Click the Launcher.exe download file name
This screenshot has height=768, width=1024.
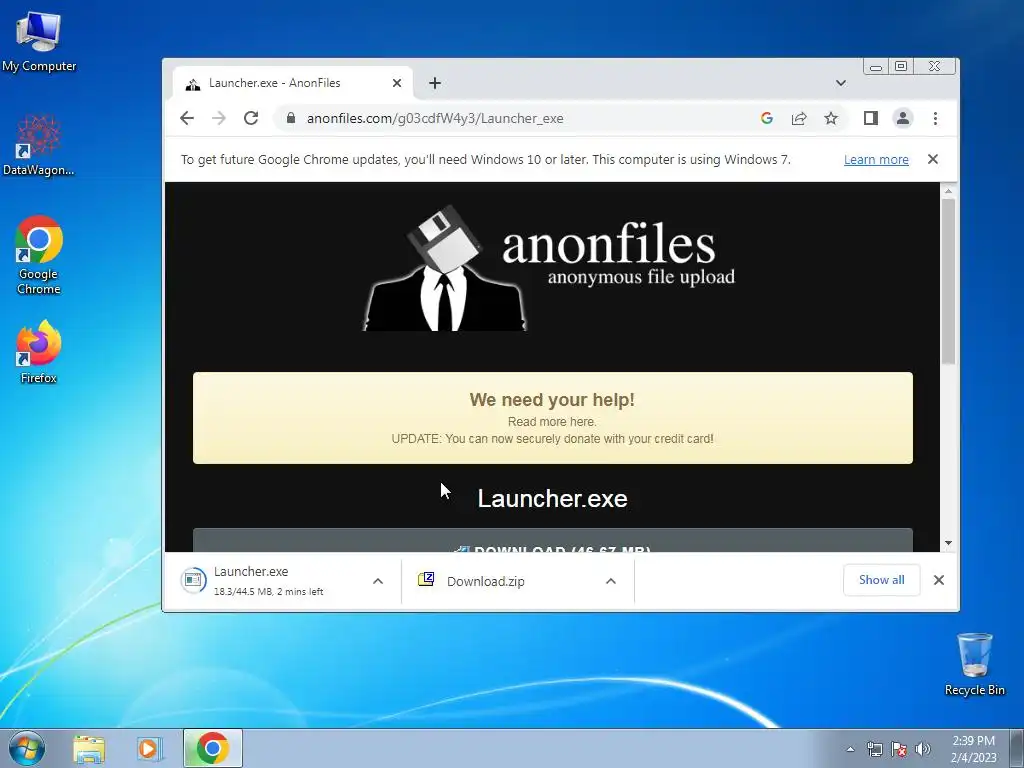[x=251, y=571]
